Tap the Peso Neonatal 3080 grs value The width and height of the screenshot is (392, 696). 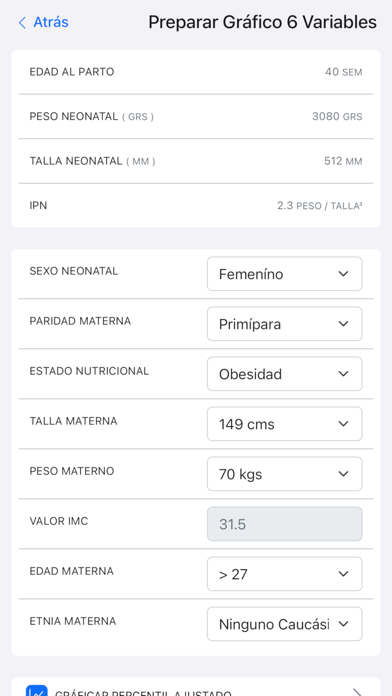(x=337, y=117)
